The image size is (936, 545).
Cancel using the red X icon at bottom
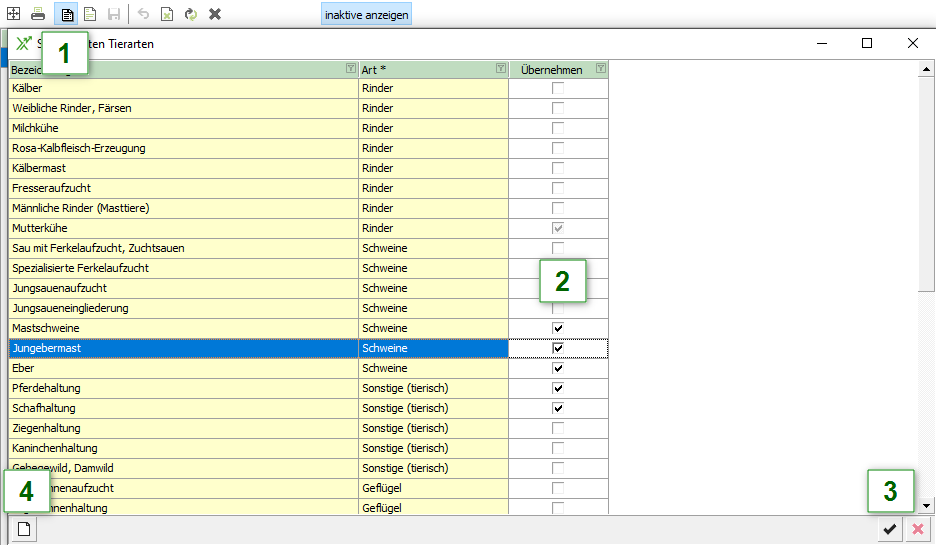916,530
